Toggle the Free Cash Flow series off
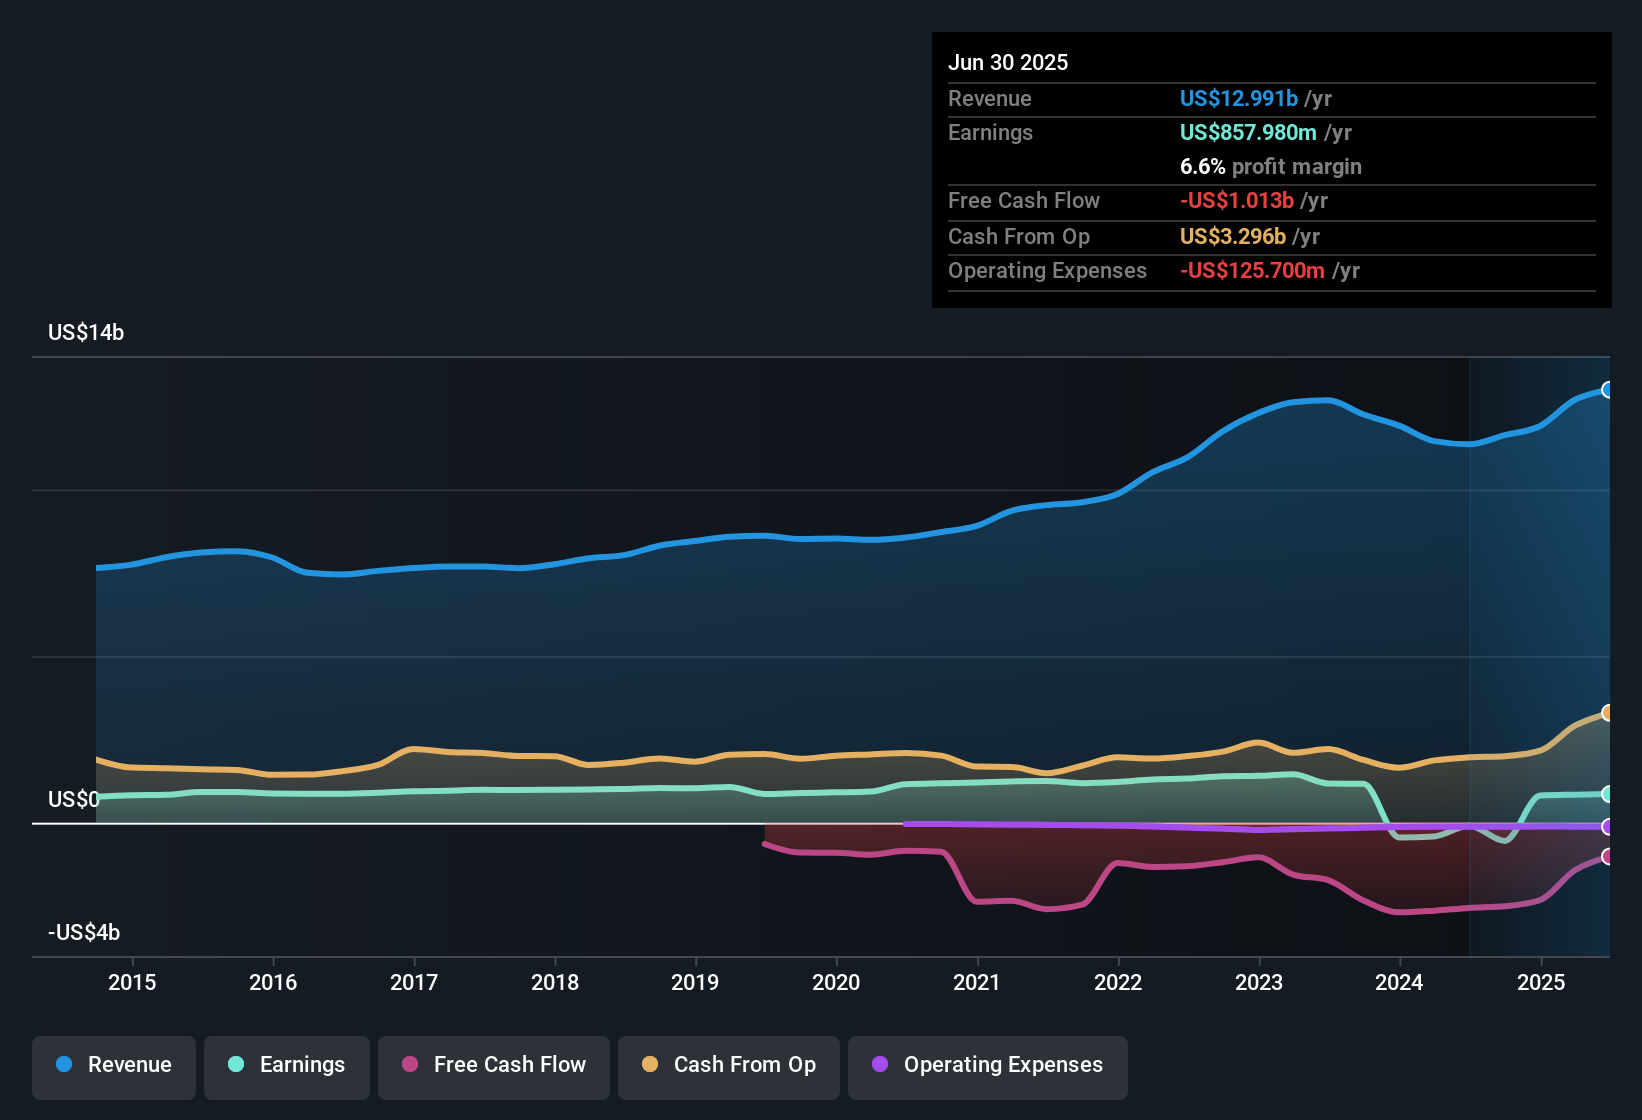This screenshot has width=1642, height=1120. click(x=493, y=1065)
